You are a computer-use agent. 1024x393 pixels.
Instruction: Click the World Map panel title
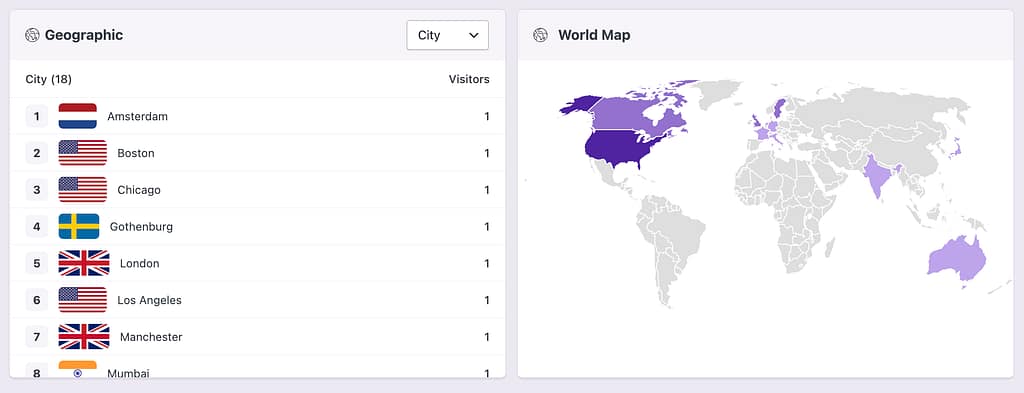tap(594, 35)
